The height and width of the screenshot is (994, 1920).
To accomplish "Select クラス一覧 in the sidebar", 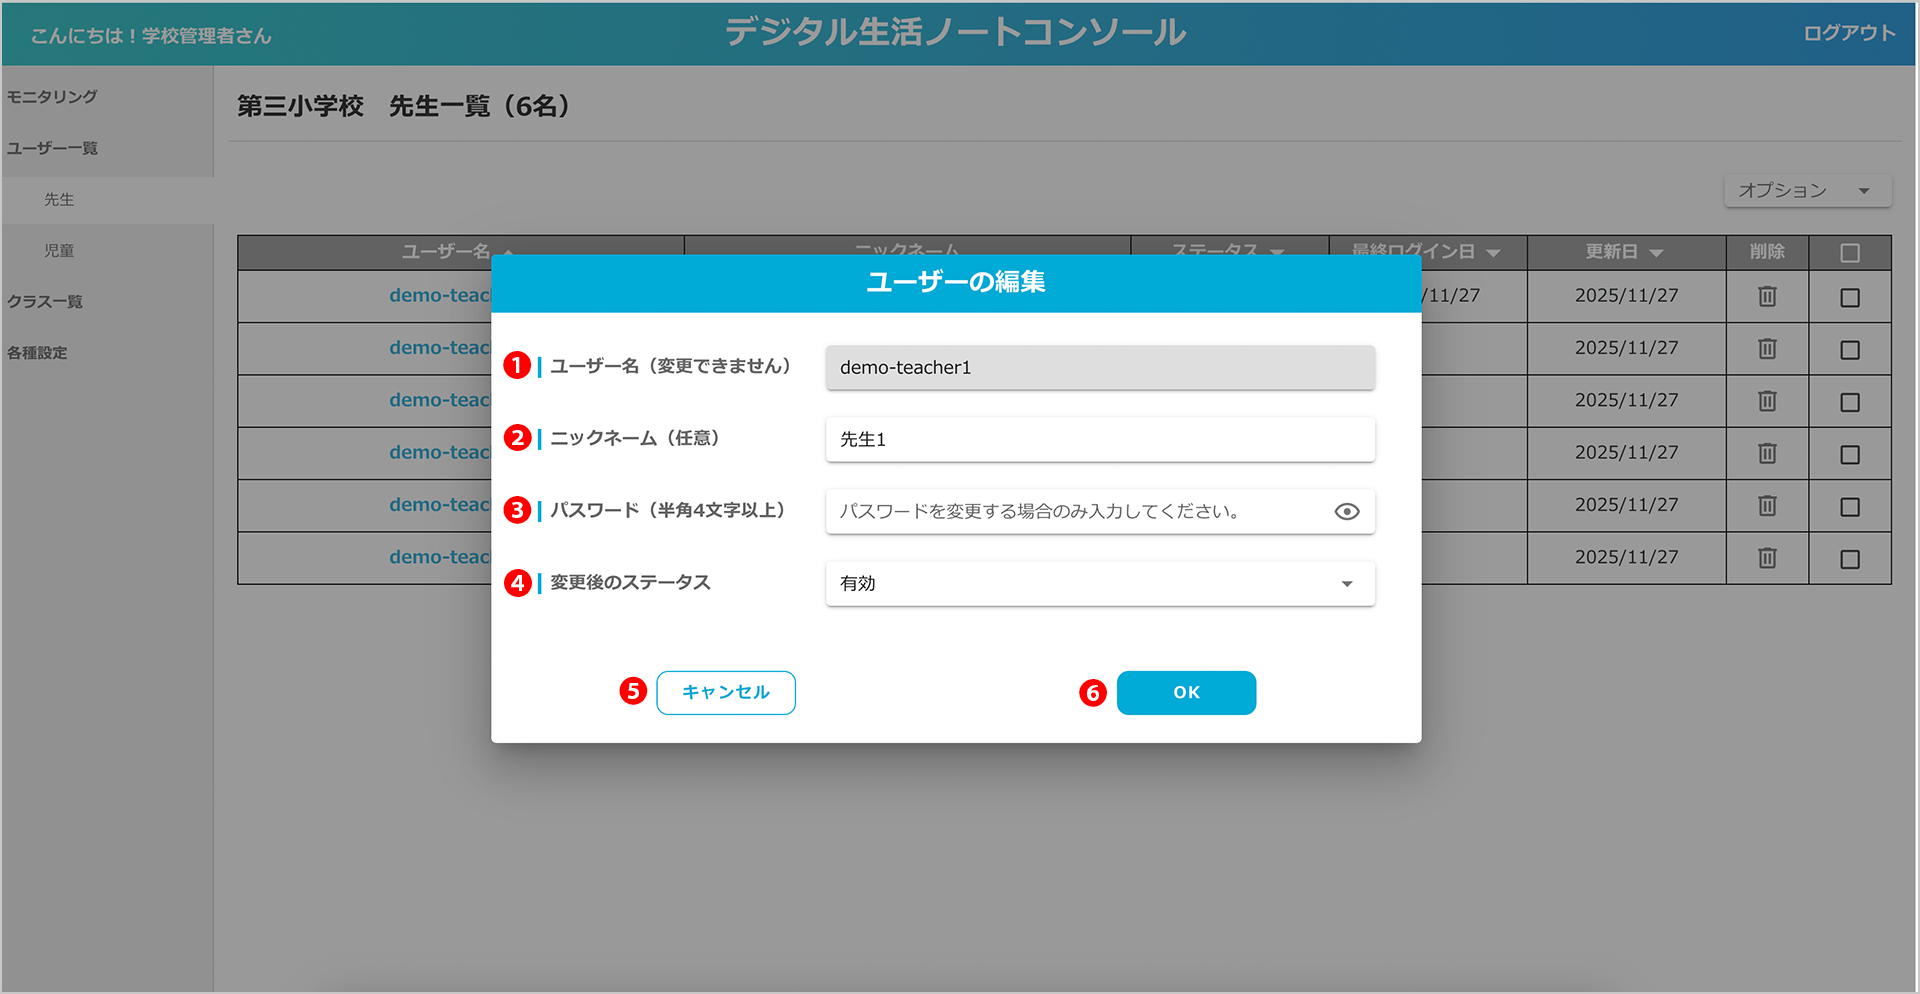I will point(45,302).
